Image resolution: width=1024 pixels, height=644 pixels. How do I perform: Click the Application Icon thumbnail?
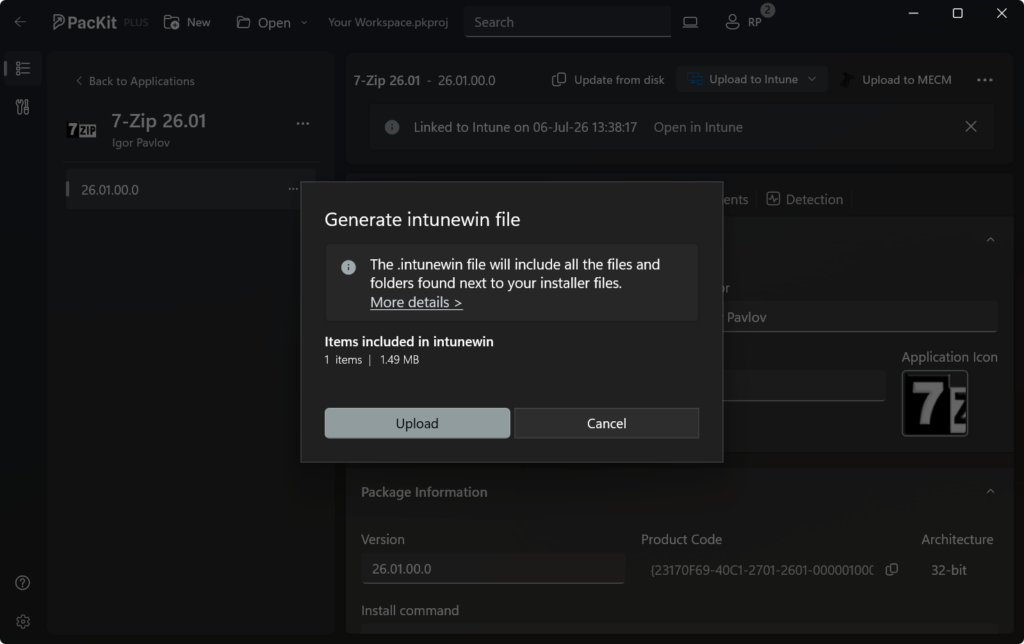(935, 403)
